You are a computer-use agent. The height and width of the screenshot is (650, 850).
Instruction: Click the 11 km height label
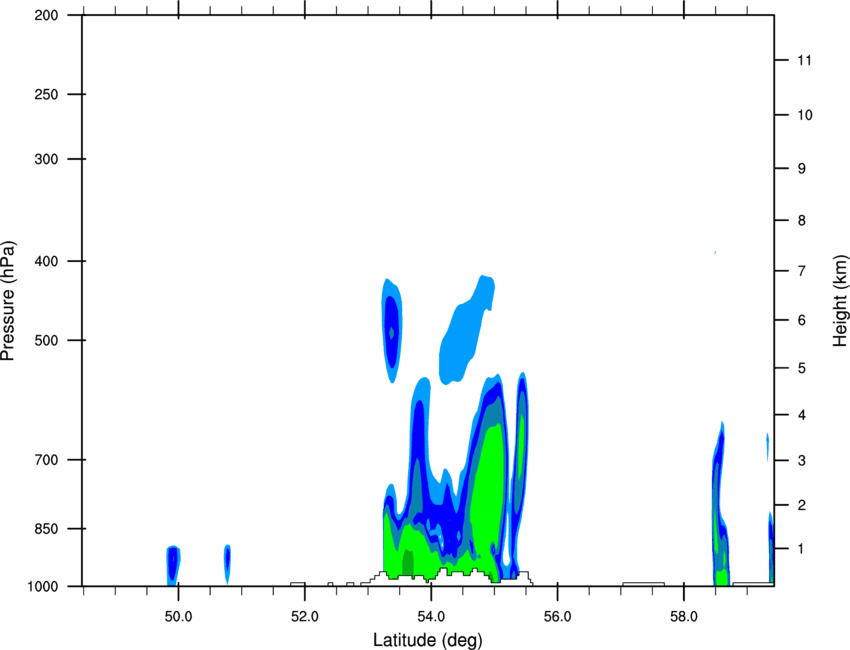click(804, 60)
